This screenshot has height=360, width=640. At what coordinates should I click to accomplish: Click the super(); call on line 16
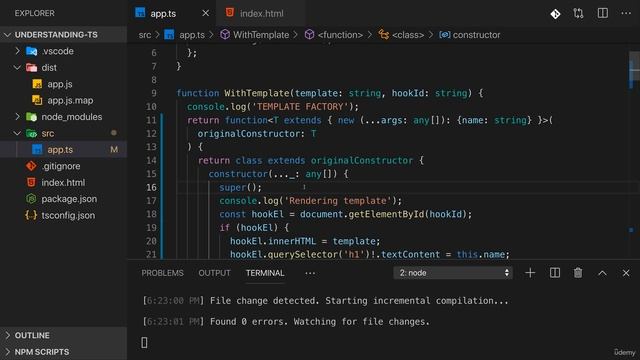(240, 187)
